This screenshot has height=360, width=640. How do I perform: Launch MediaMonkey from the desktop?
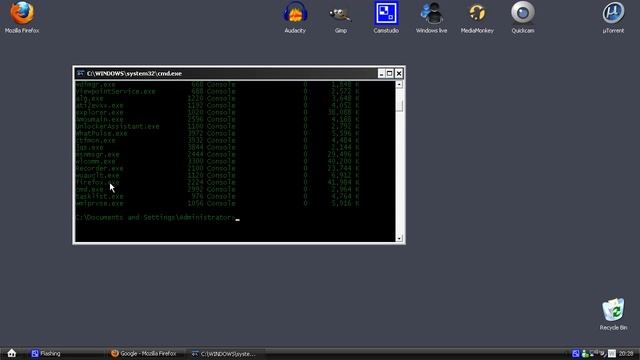tap(477, 17)
